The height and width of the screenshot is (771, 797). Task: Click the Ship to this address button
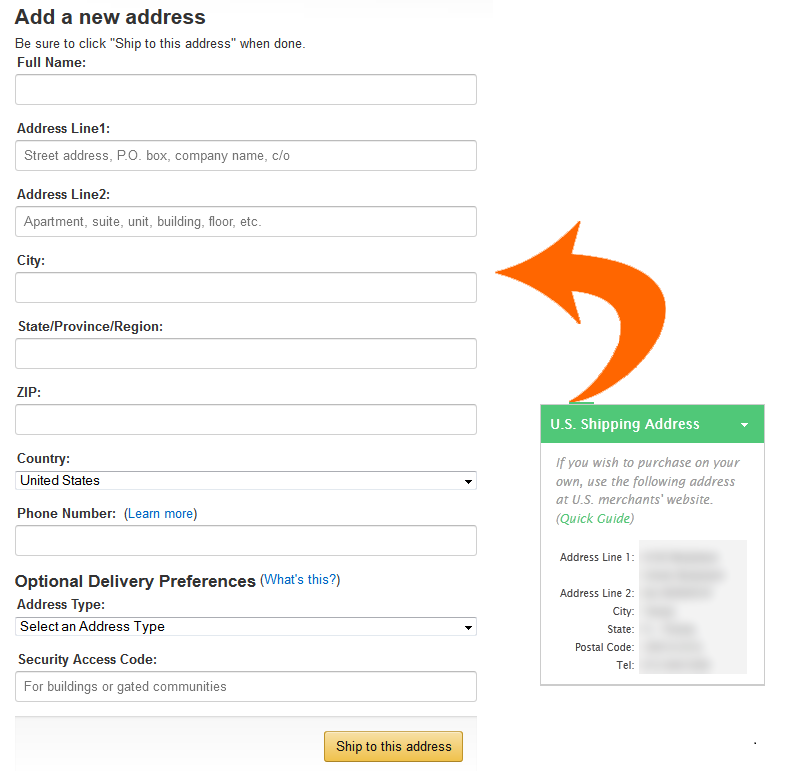(393, 746)
